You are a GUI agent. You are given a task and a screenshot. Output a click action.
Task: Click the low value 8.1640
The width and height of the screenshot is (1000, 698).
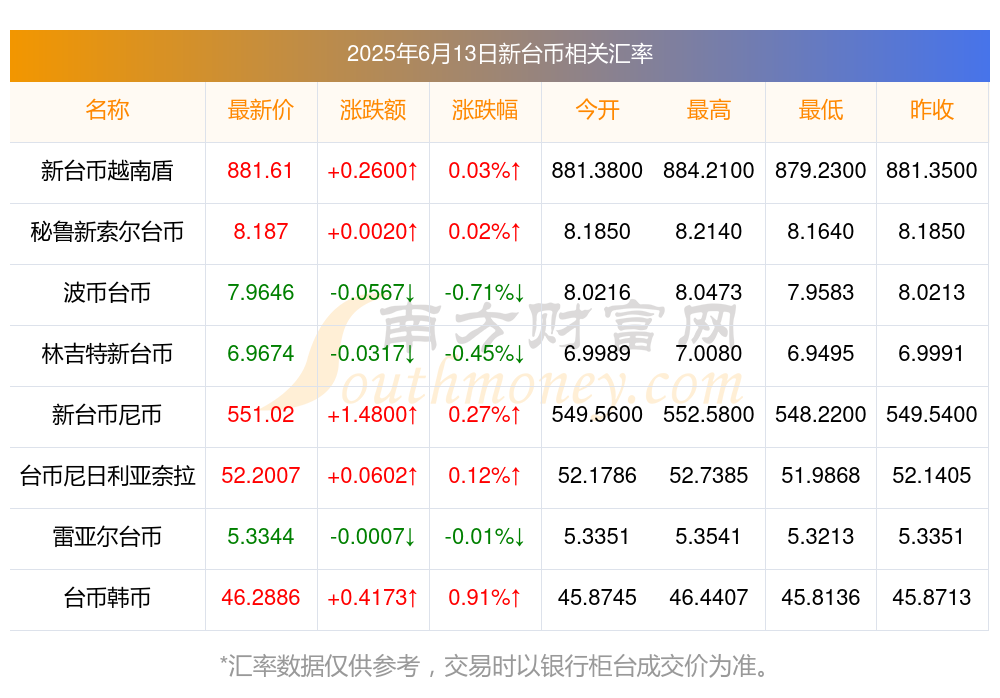(x=820, y=231)
